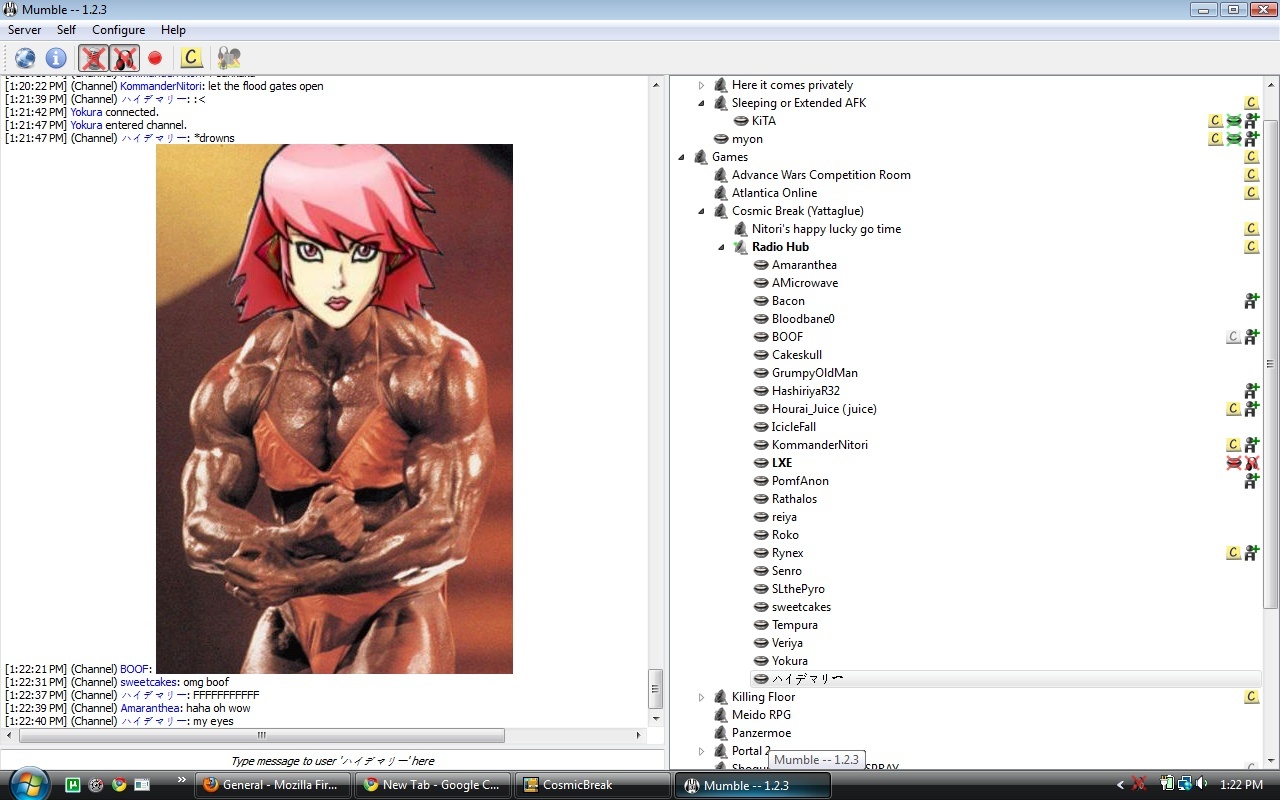Image resolution: width=1280 pixels, height=800 pixels.
Task: Start recording with the red record button
Action: coord(155,58)
